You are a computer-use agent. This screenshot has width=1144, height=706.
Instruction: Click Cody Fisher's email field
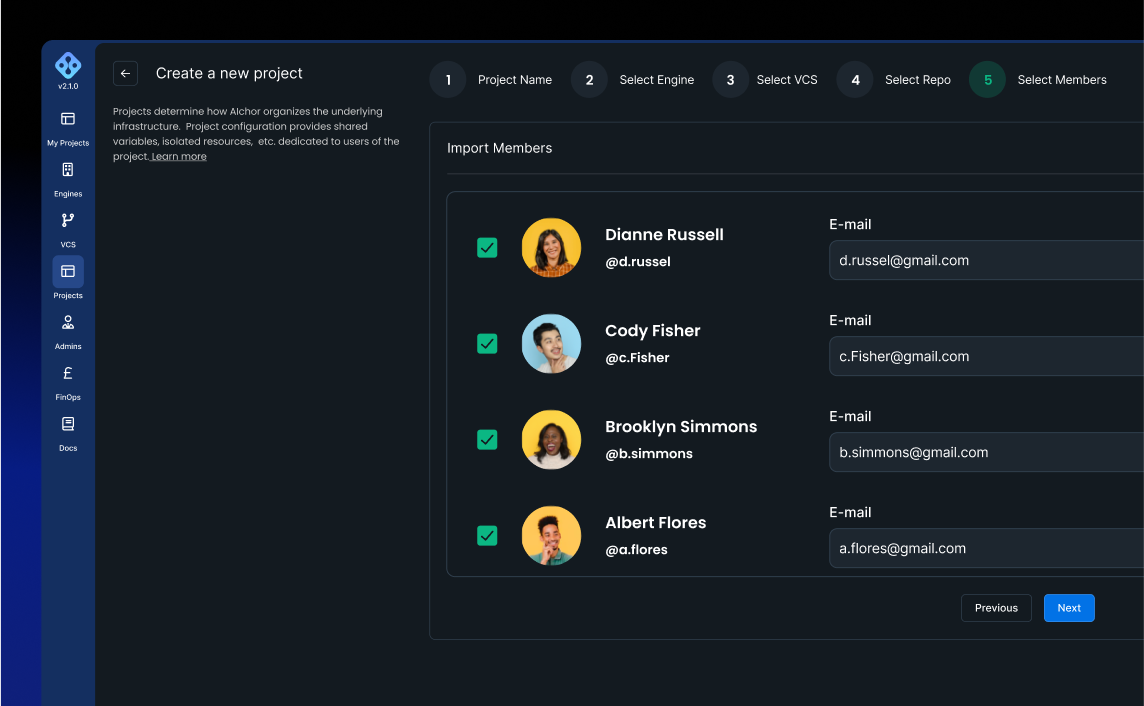tap(986, 357)
